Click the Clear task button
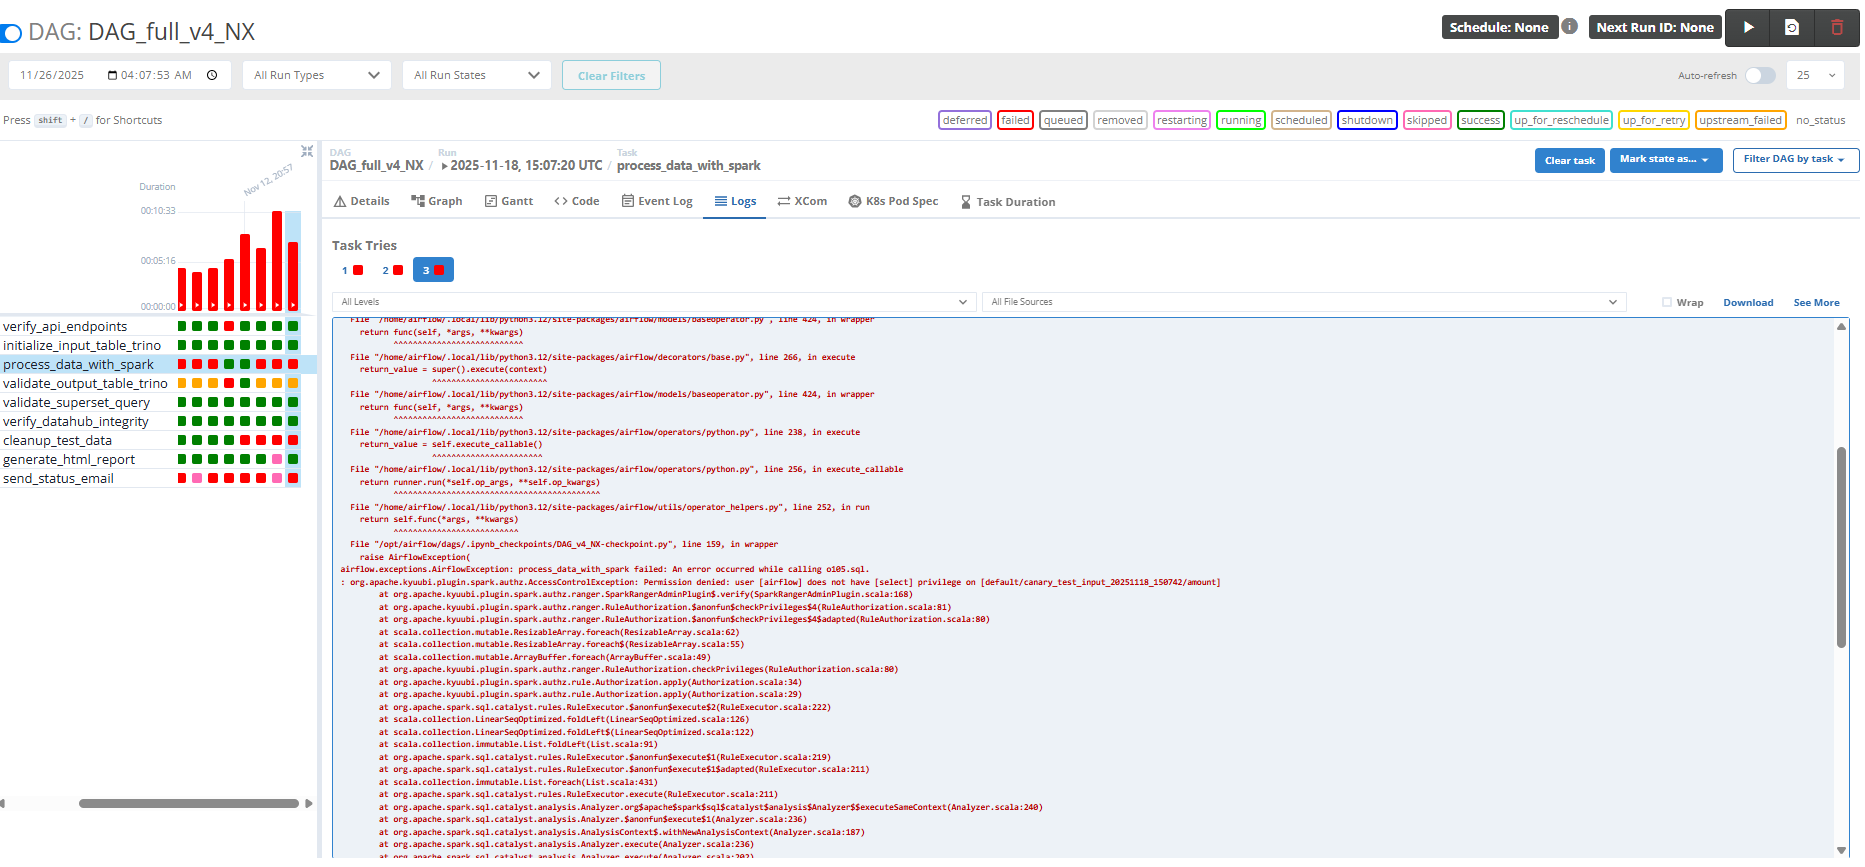Viewport: 1865px width, 867px height. coord(1569,160)
